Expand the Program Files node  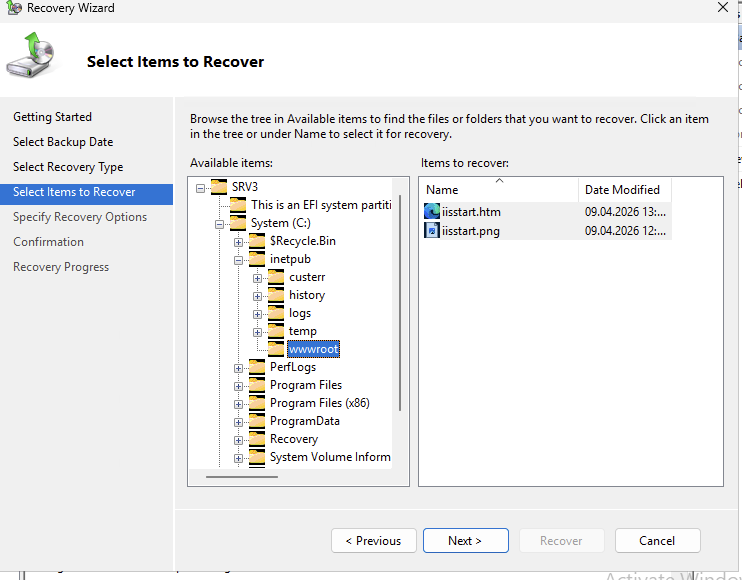[x=238, y=386]
